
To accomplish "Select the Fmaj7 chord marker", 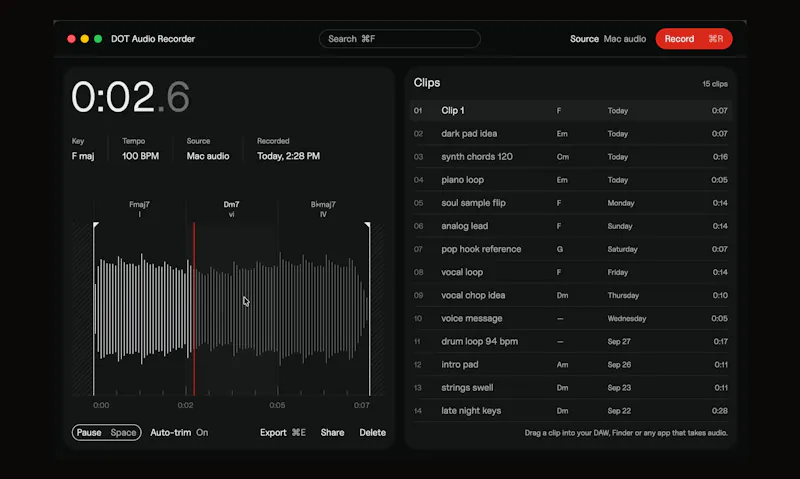I will pyautogui.click(x=139, y=209).
